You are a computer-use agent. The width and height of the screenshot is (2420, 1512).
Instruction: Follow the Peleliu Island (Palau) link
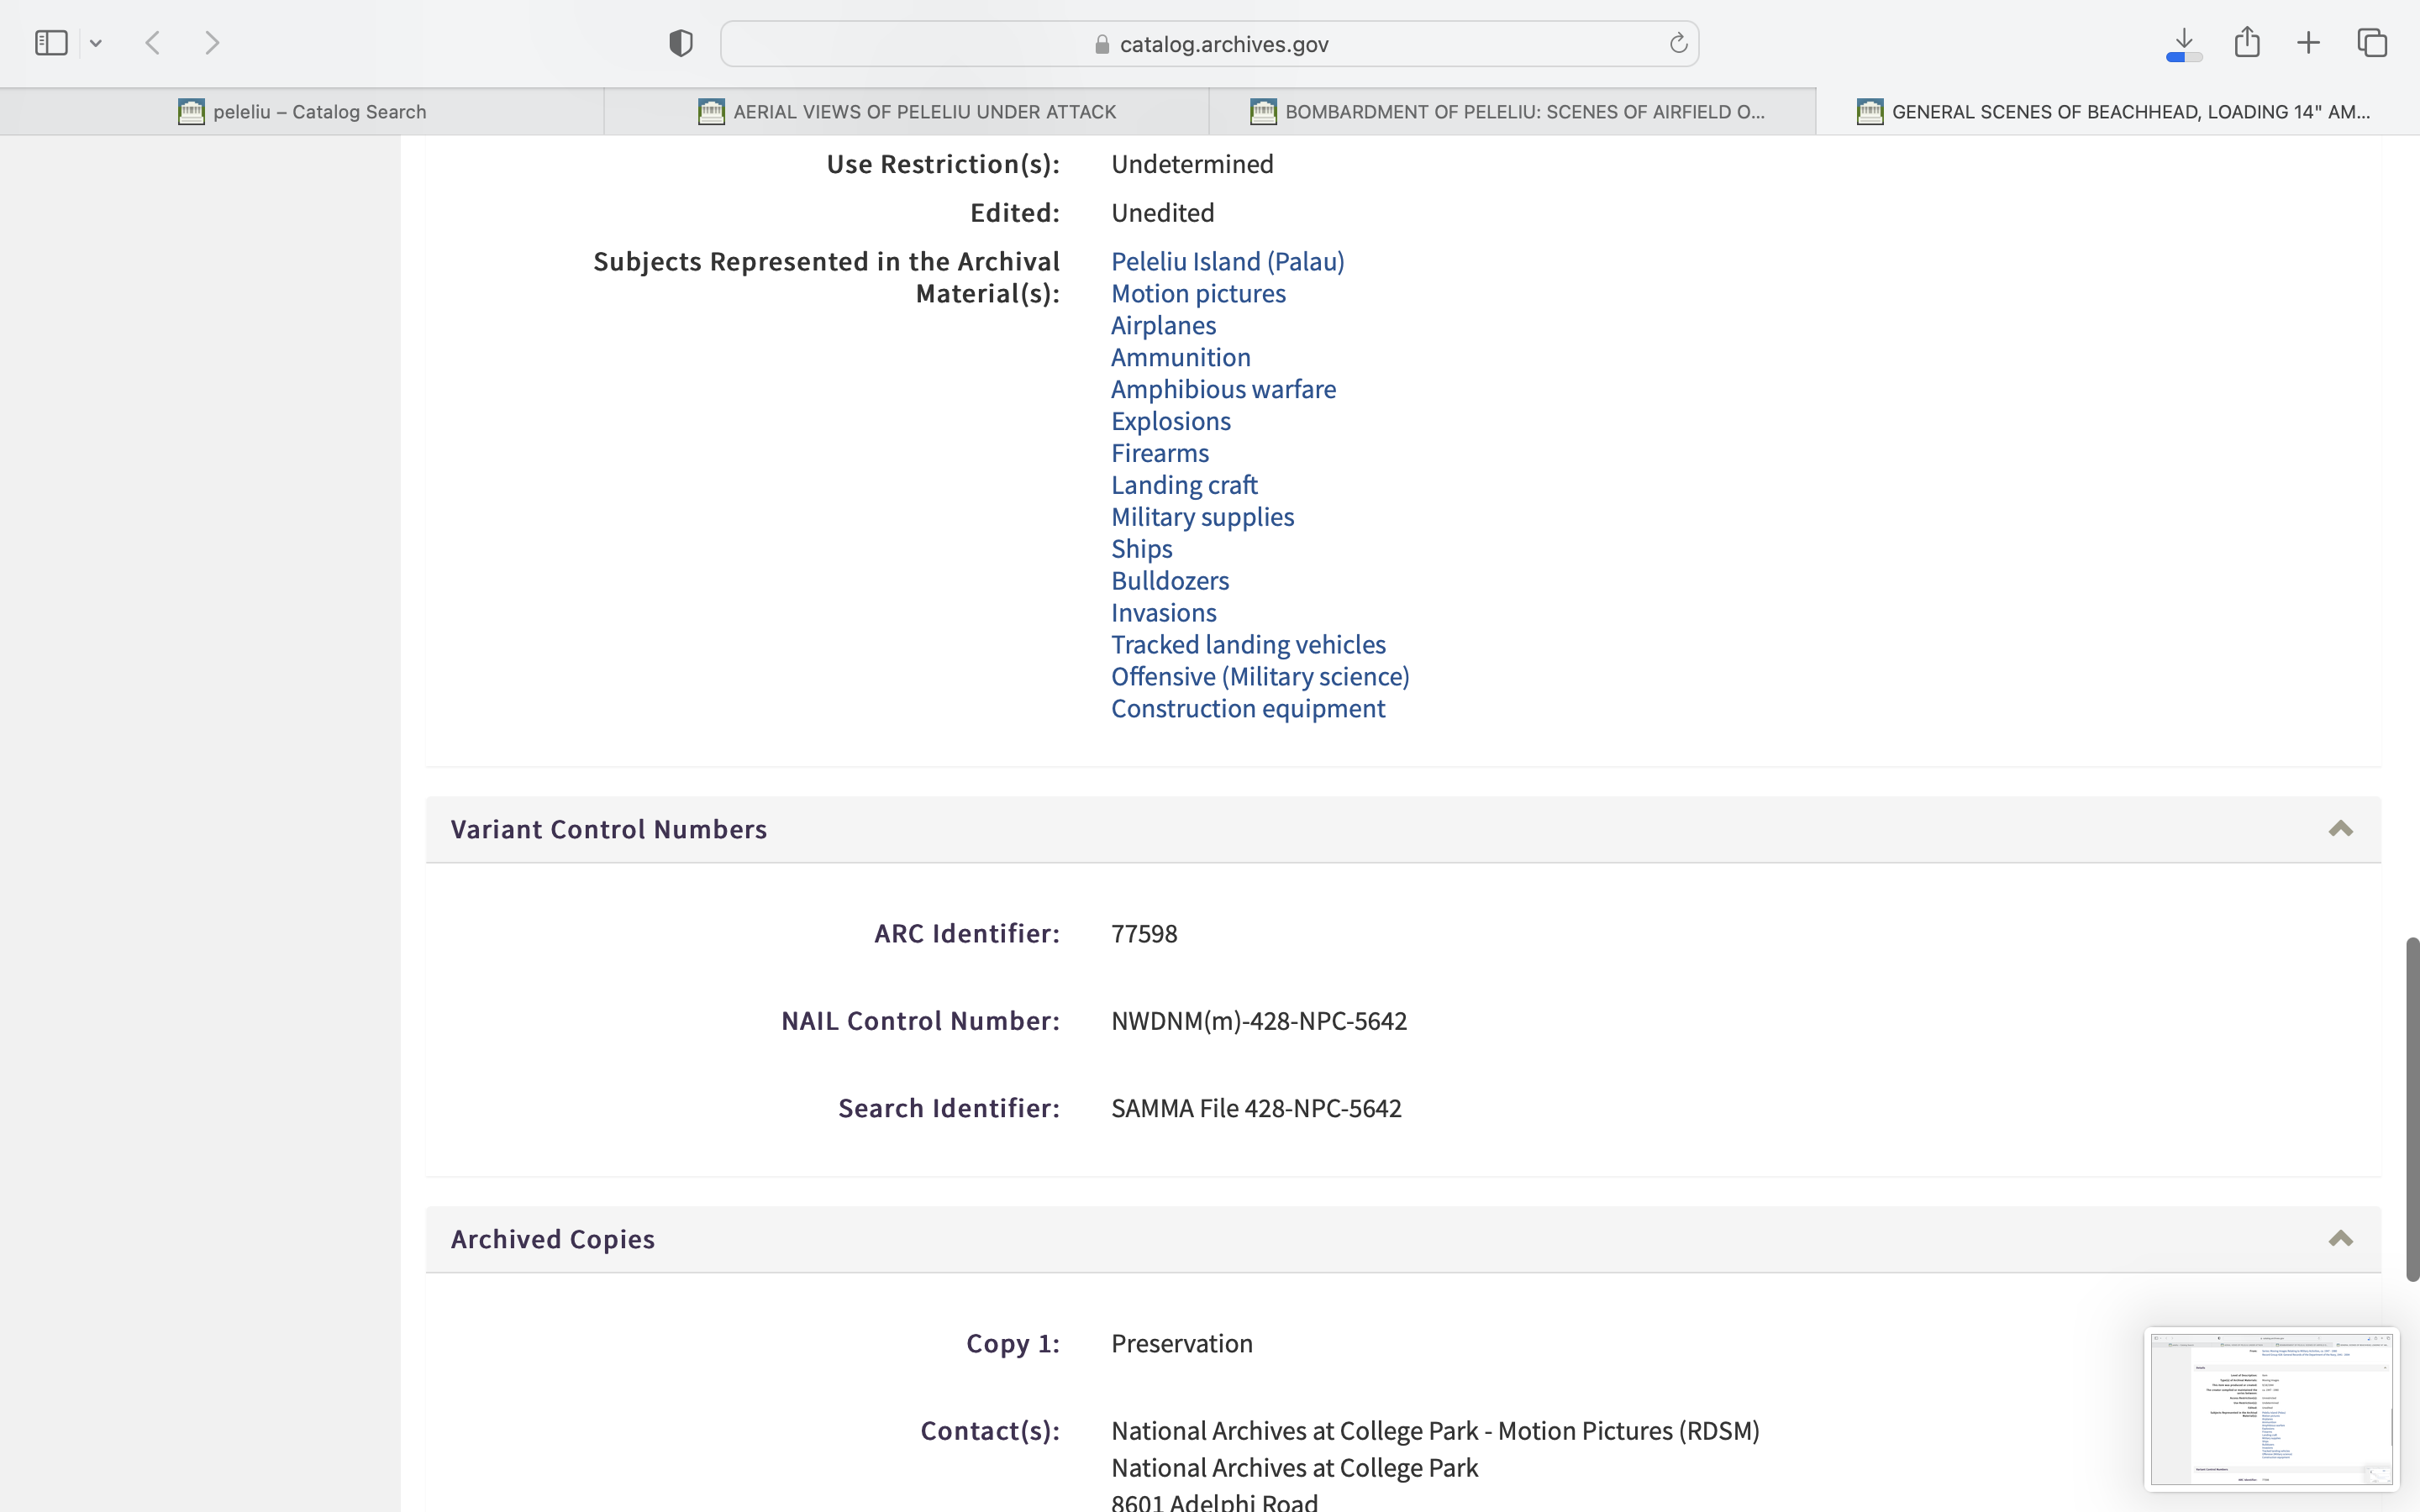point(1227,261)
